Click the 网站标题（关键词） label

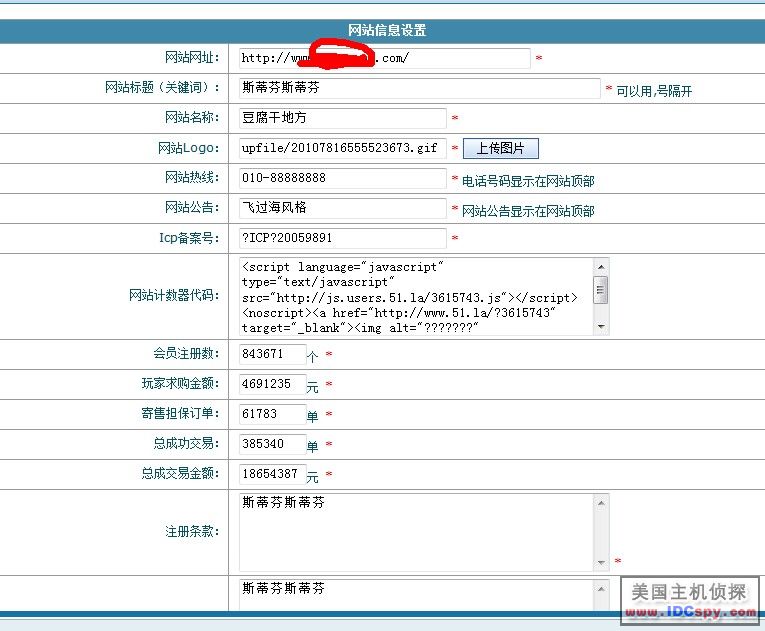point(162,87)
